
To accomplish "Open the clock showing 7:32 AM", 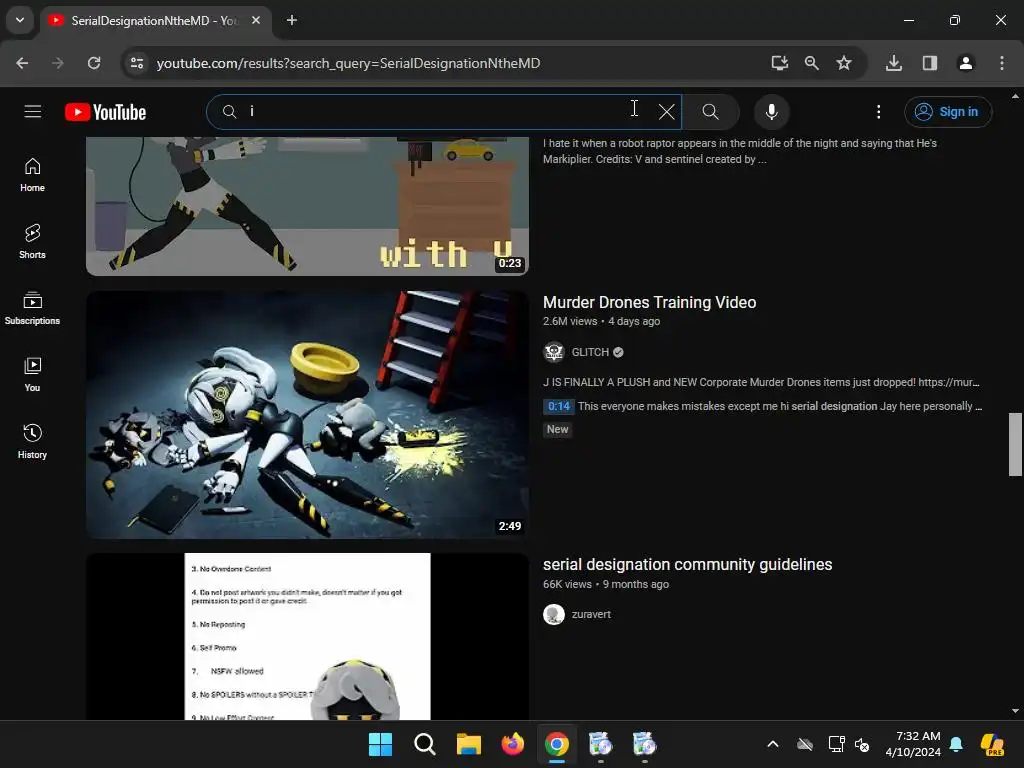I will (x=912, y=744).
